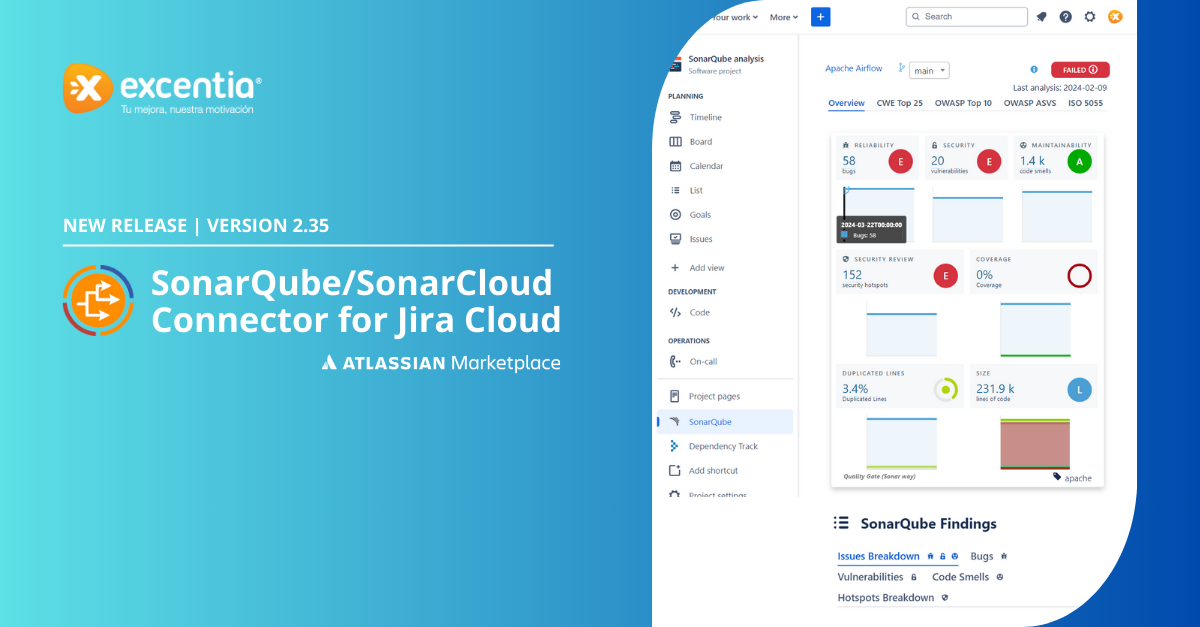
Task: Click the excentia logo on banner
Action: 162,88
